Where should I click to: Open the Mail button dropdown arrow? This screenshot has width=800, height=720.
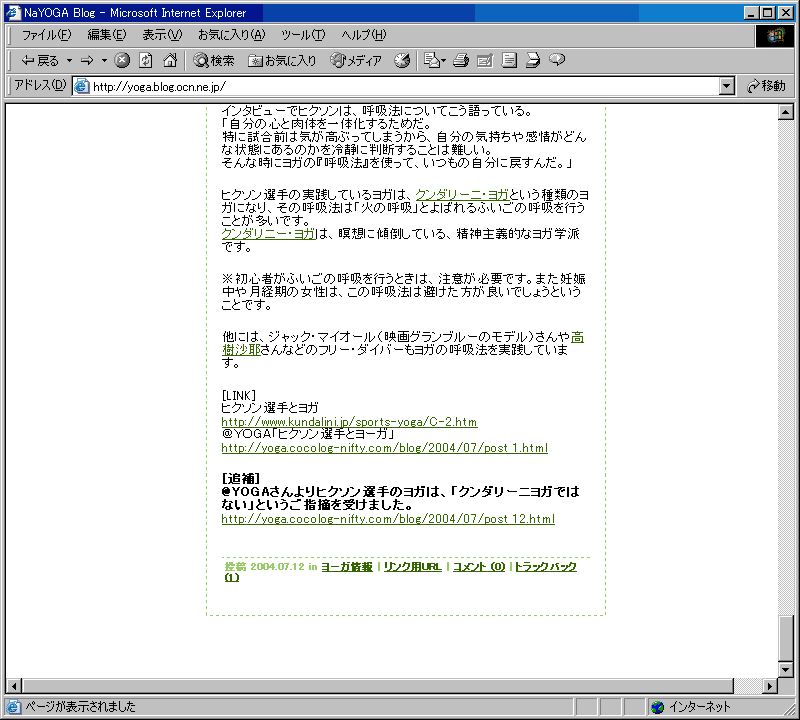(x=443, y=61)
